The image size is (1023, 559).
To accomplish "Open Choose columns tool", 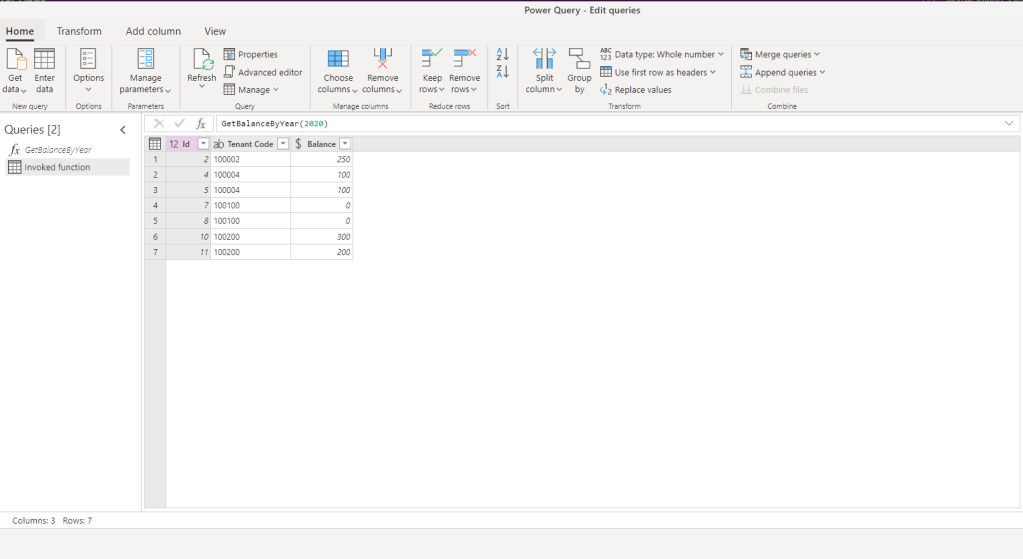I will pos(338,60).
